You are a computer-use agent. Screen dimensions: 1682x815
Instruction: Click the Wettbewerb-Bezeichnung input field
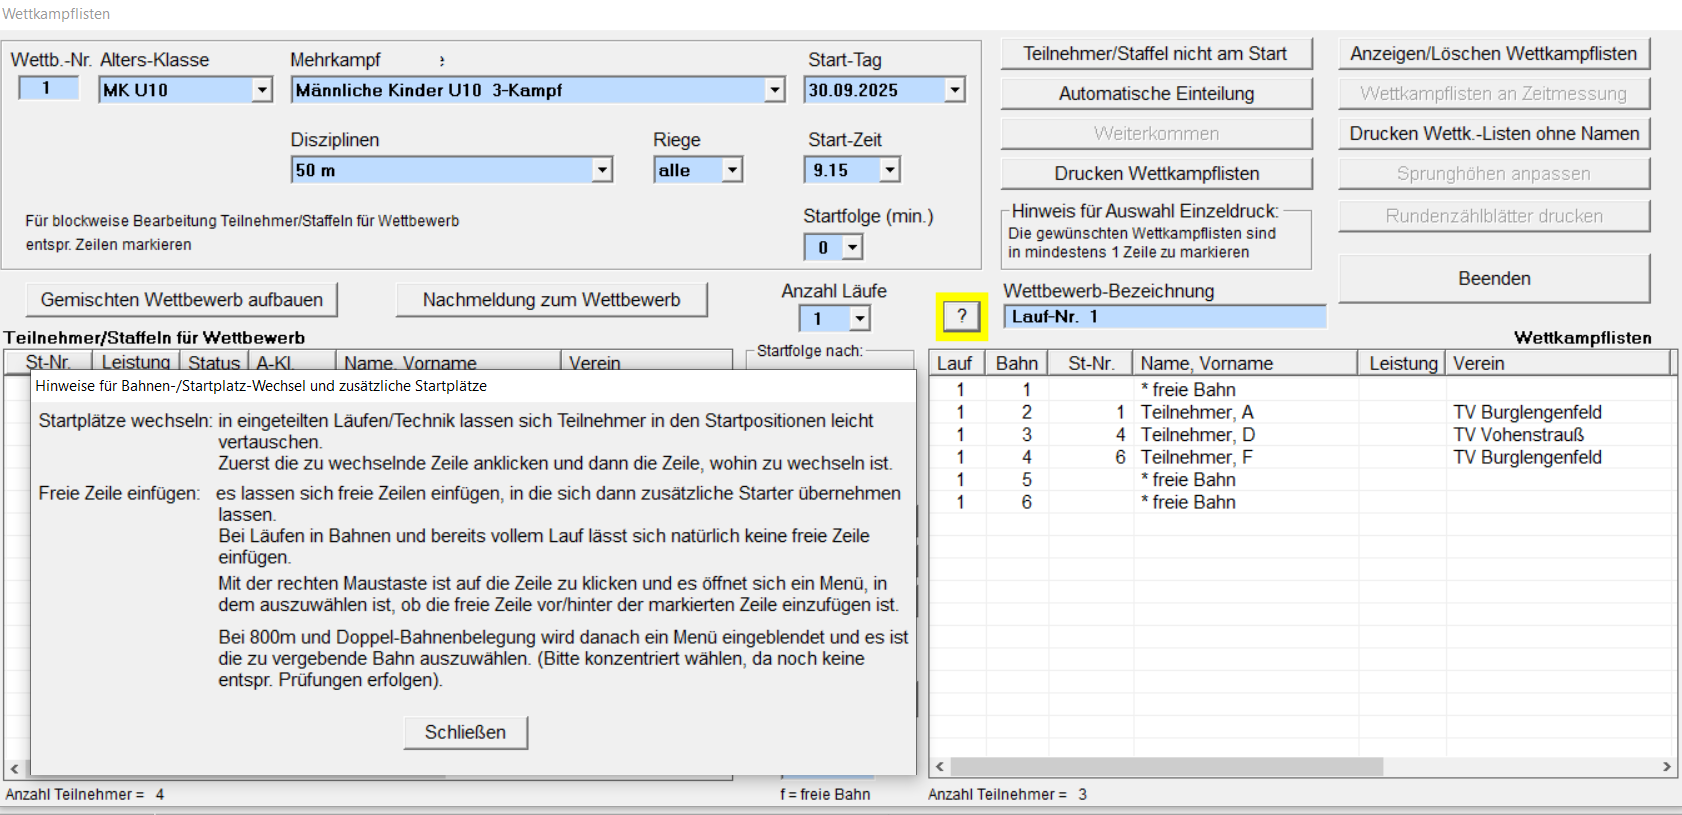(x=1164, y=317)
